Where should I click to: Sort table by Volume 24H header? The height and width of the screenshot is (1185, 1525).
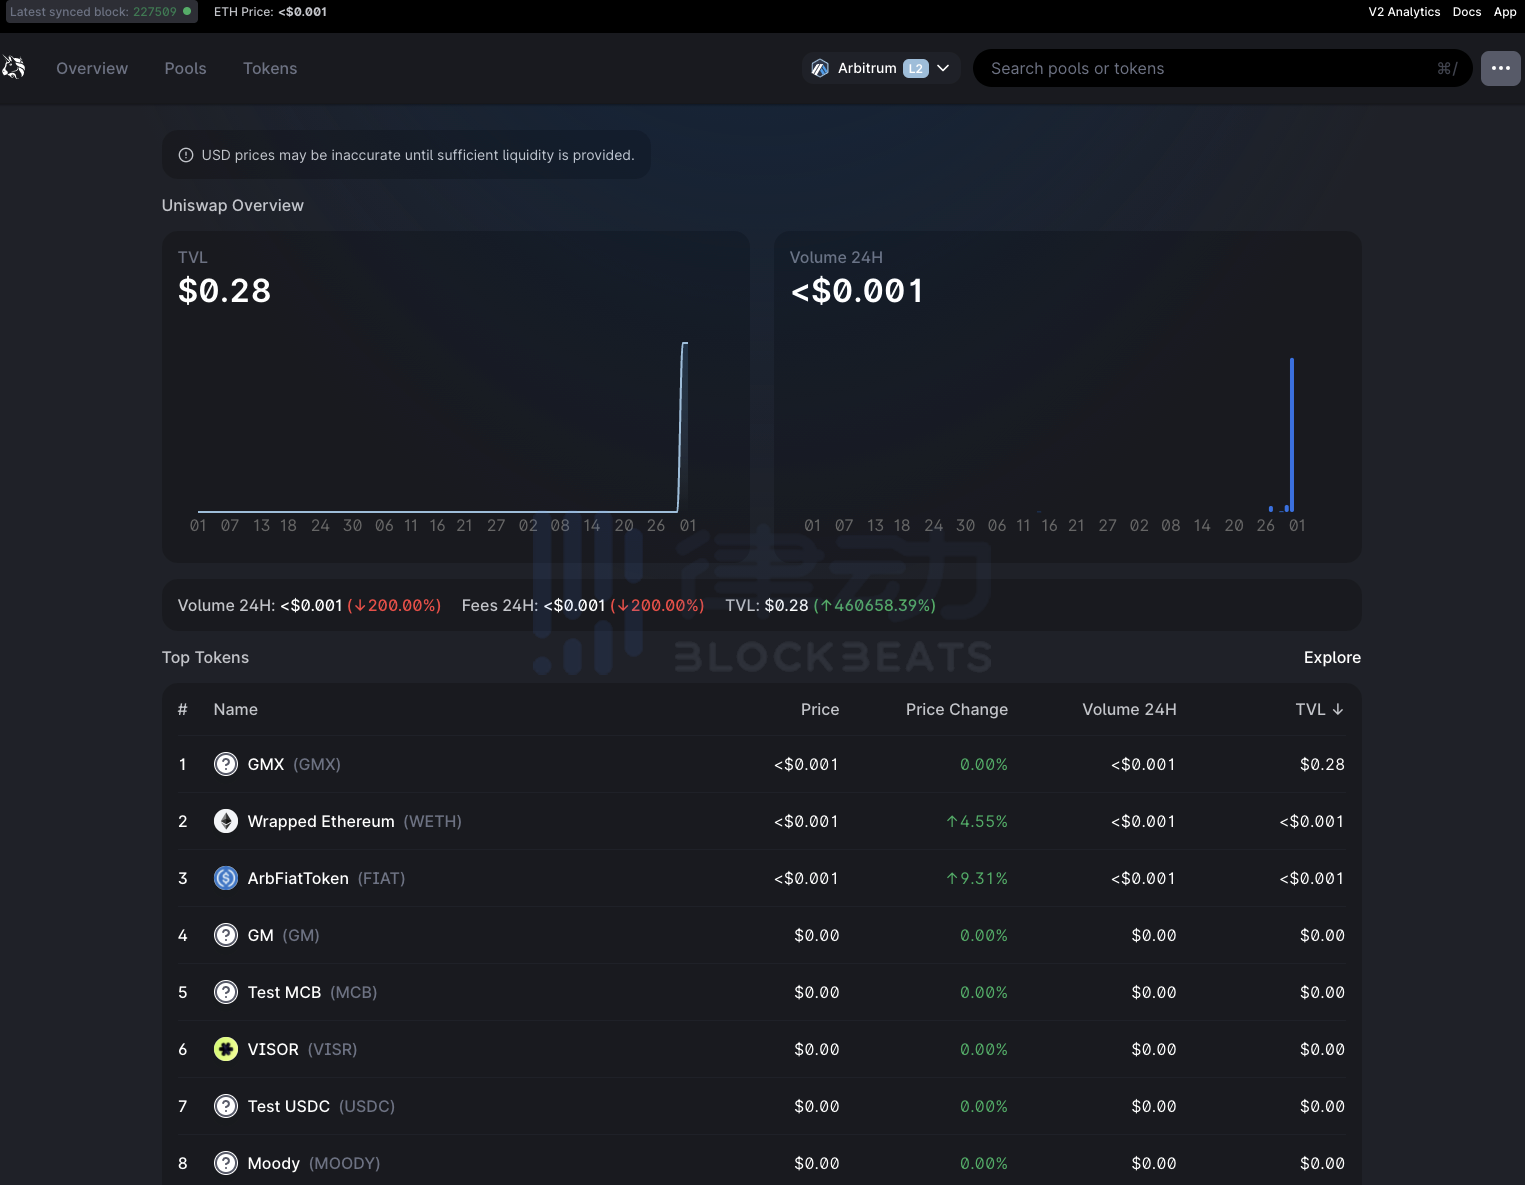[1129, 709]
